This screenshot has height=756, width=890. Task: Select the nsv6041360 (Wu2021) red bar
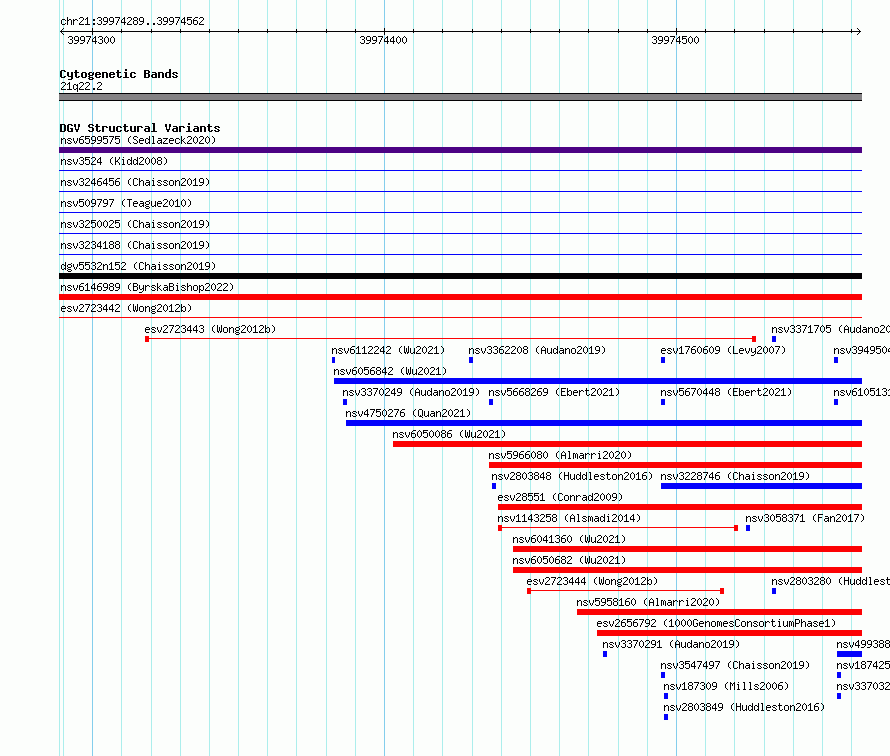(x=687, y=549)
